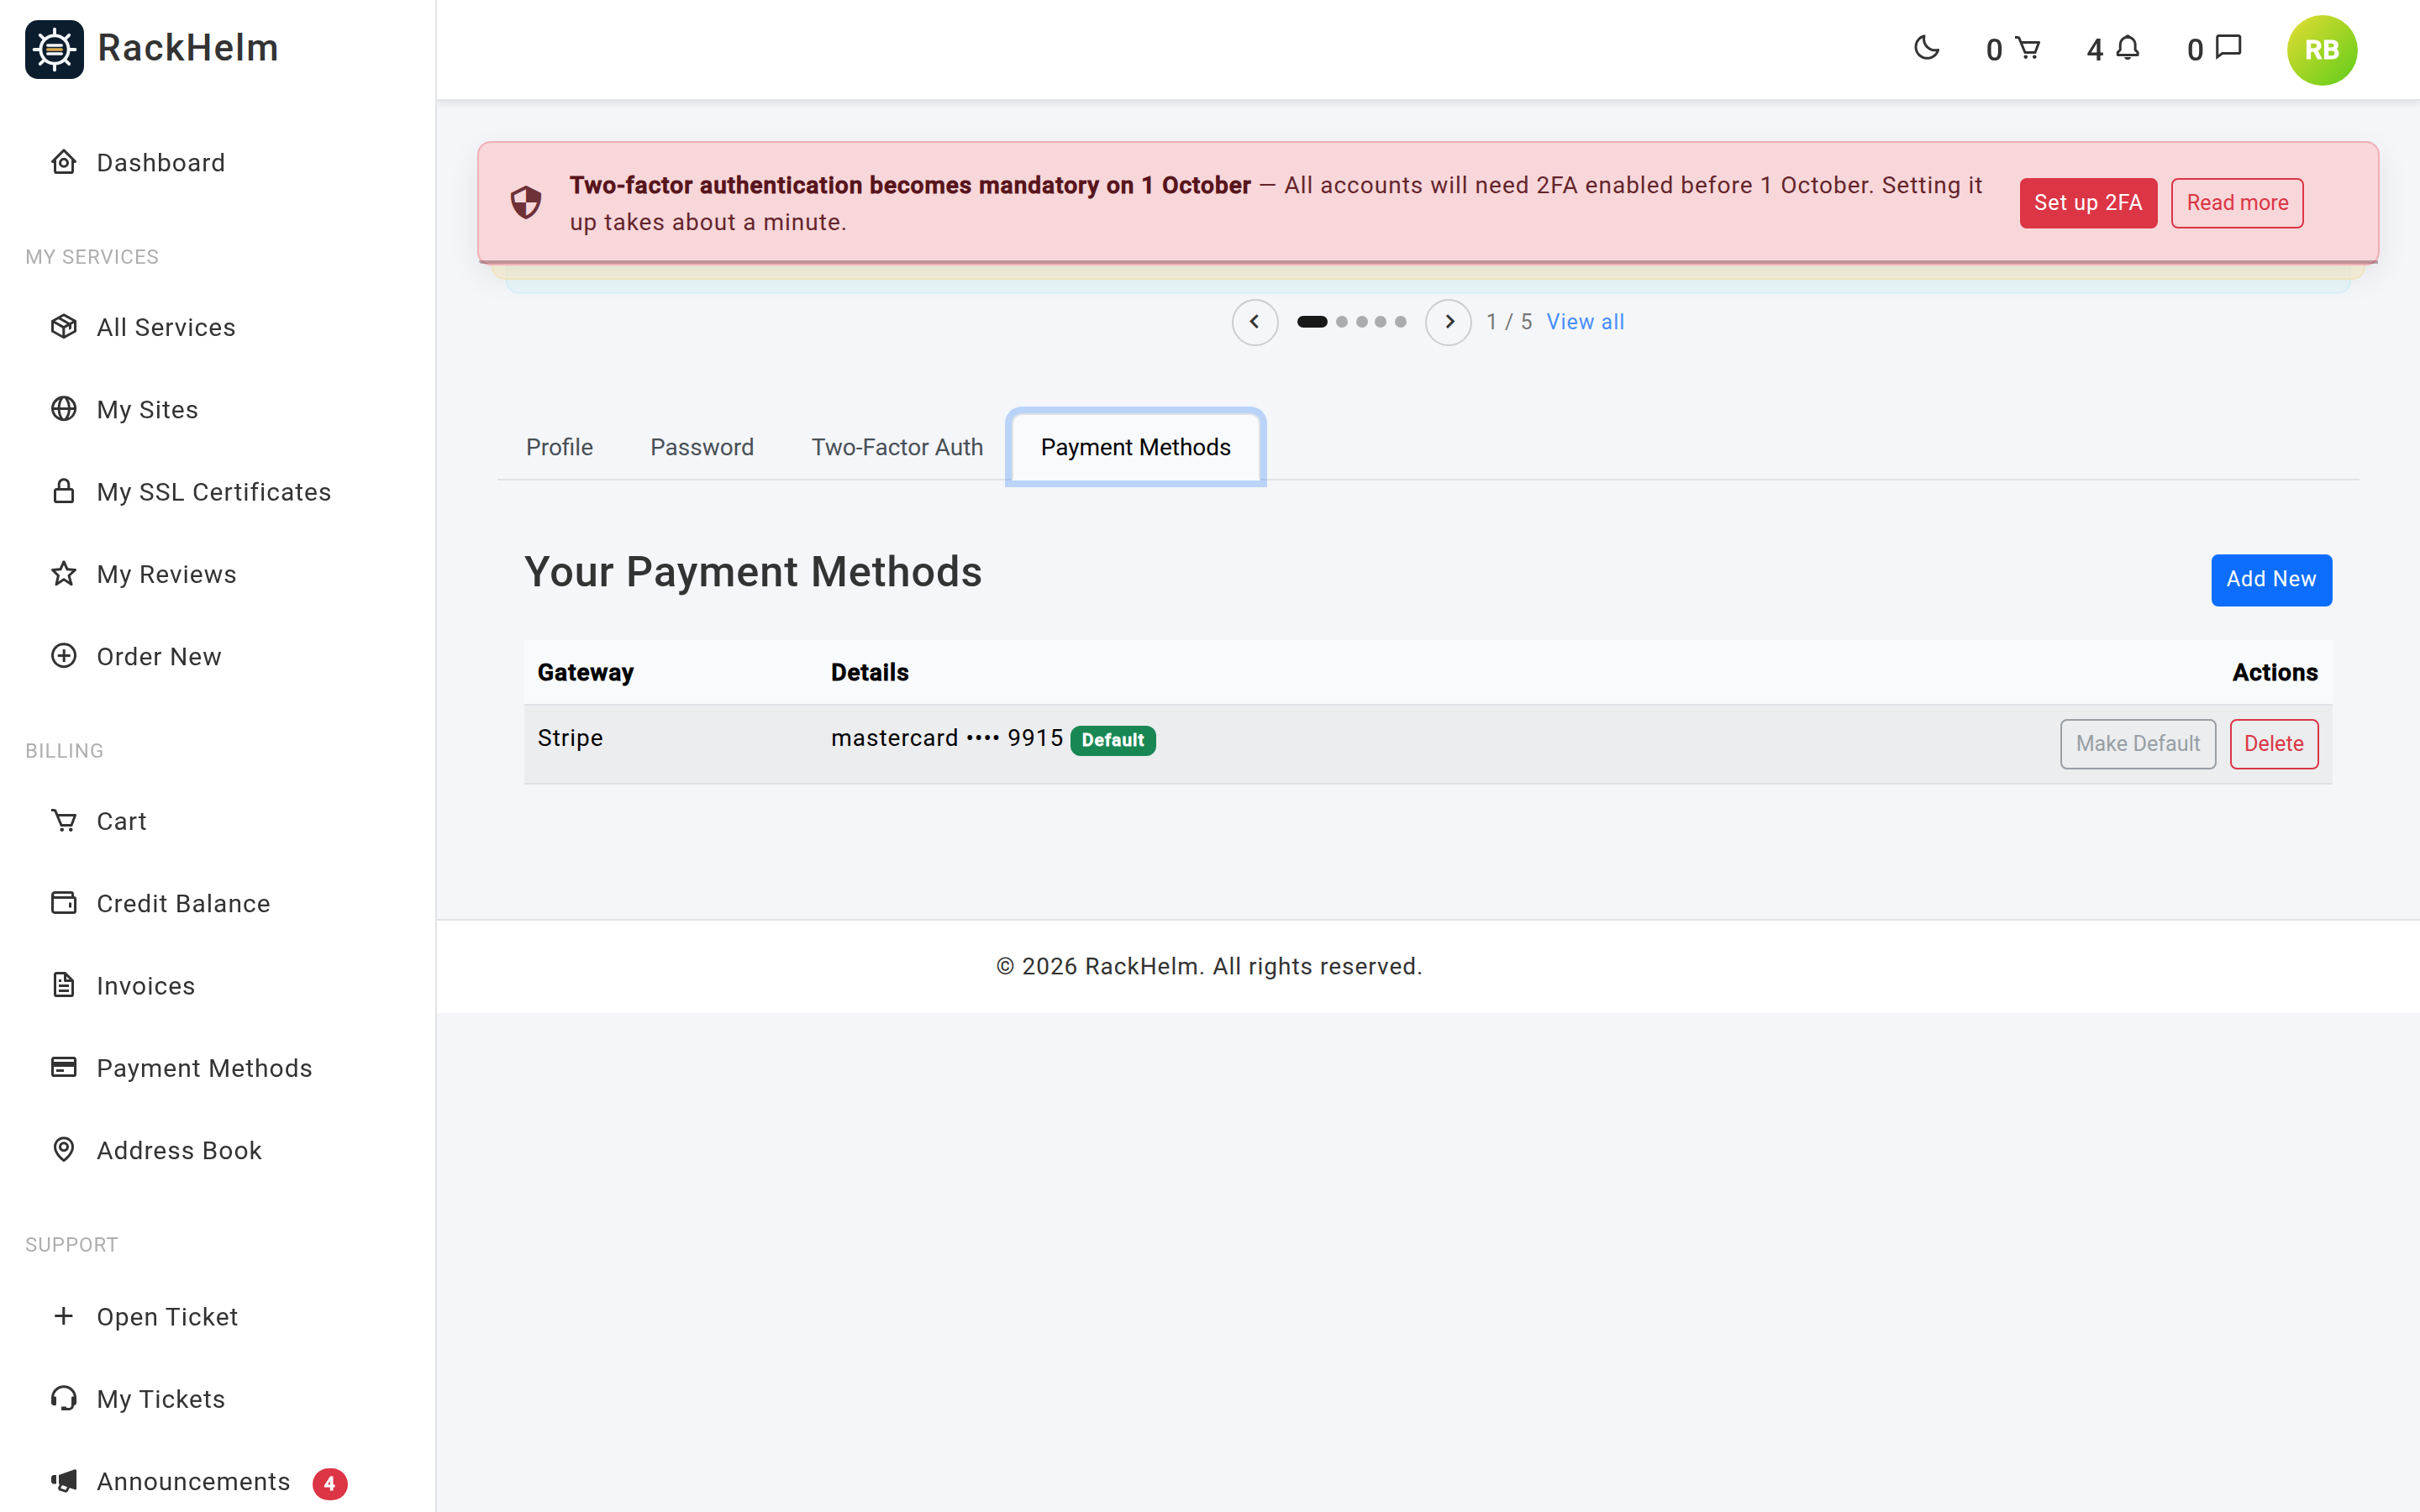
Task: Click the Order New plus-circle icon
Action: [64, 656]
